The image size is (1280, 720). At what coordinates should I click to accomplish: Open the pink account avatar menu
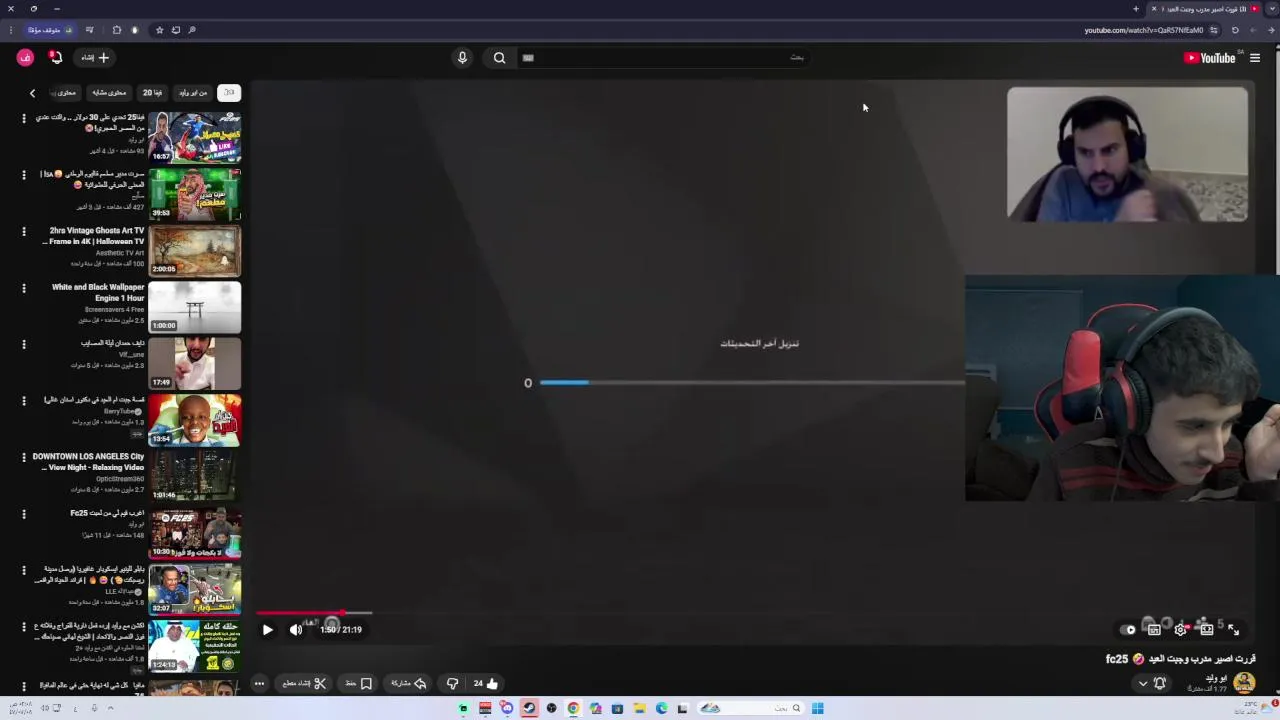(25, 58)
